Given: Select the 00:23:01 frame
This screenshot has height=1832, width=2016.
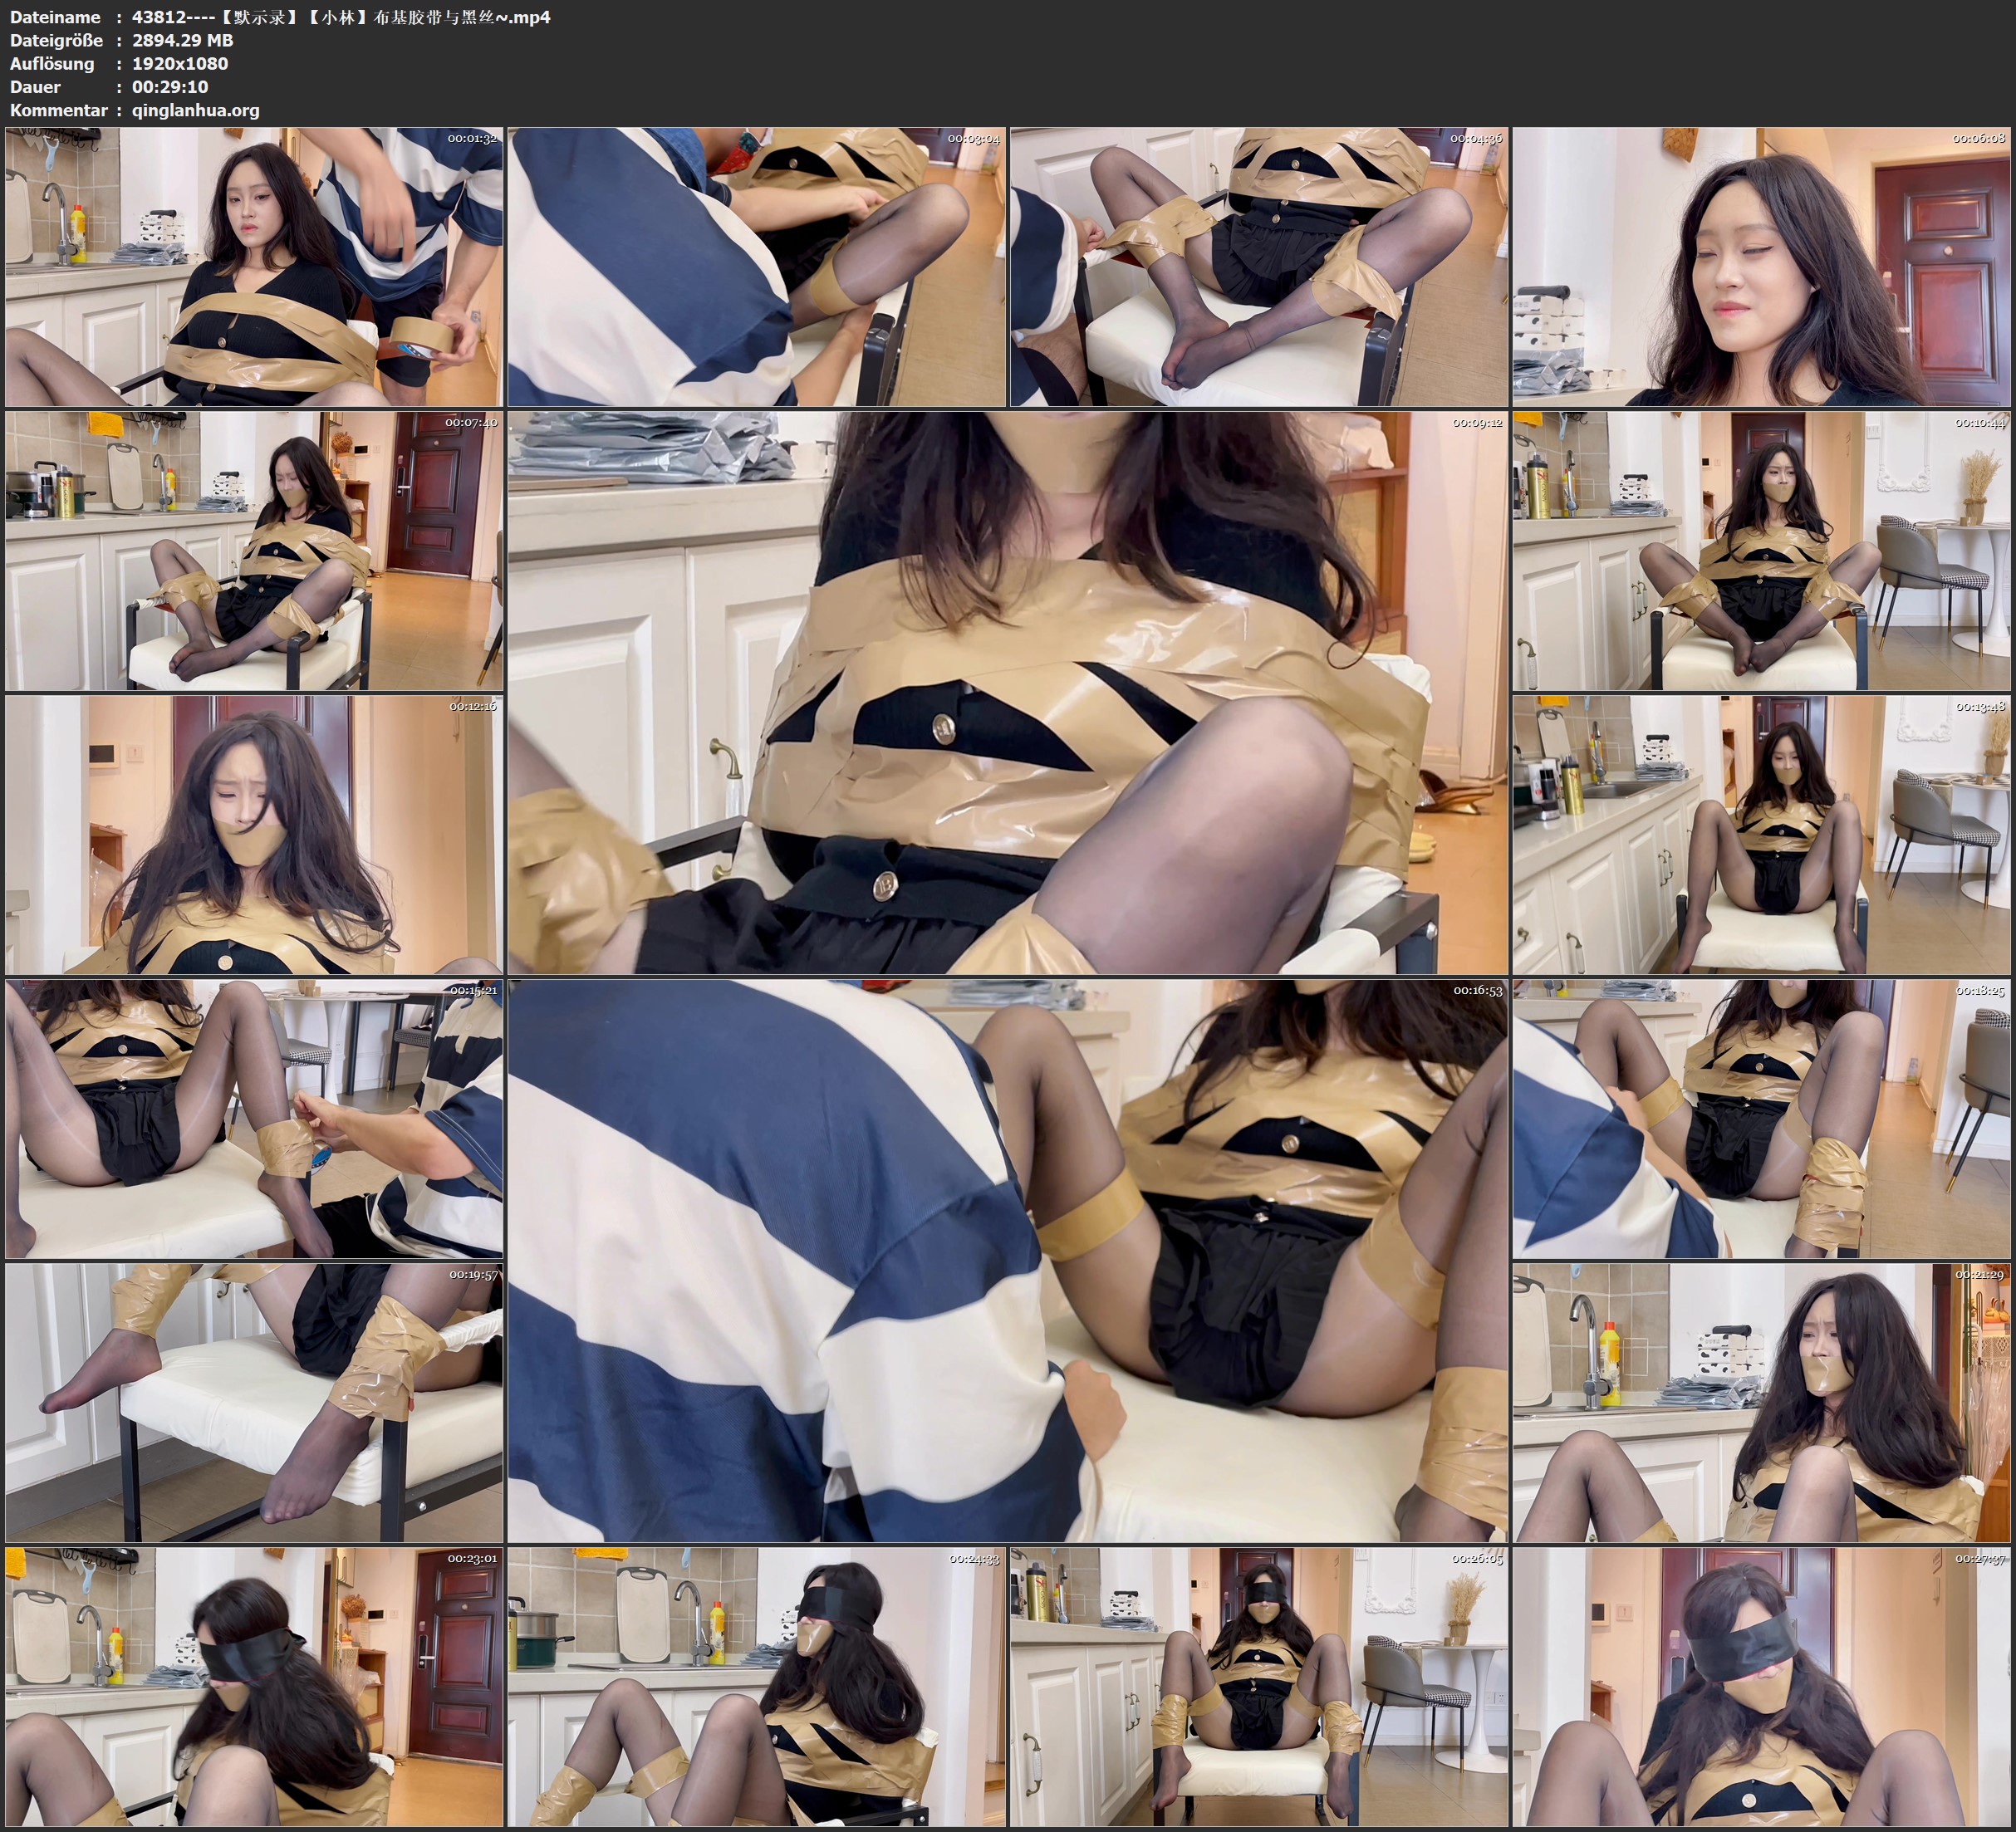Looking at the screenshot, I should 254,1686.
